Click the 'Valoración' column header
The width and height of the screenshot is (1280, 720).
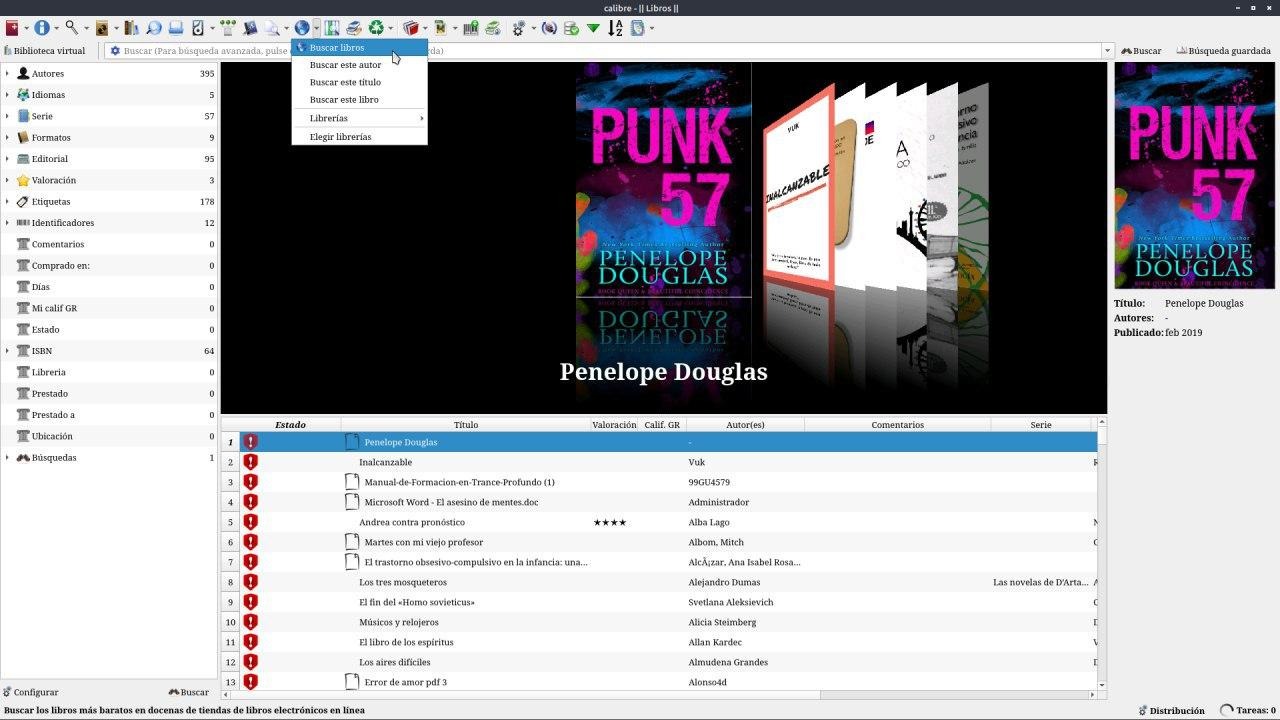click(x=614, y=425)
